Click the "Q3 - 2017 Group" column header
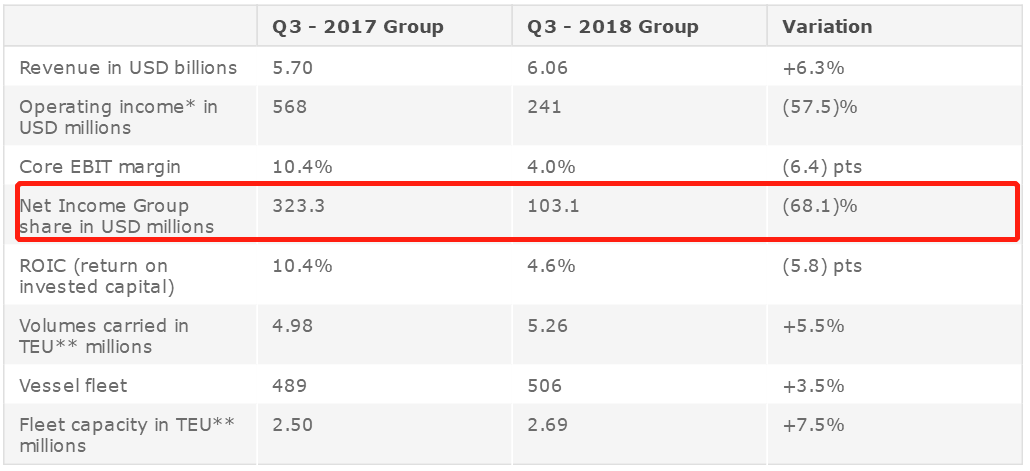This screenshot has width=1030, height=471. pos(357,27)
